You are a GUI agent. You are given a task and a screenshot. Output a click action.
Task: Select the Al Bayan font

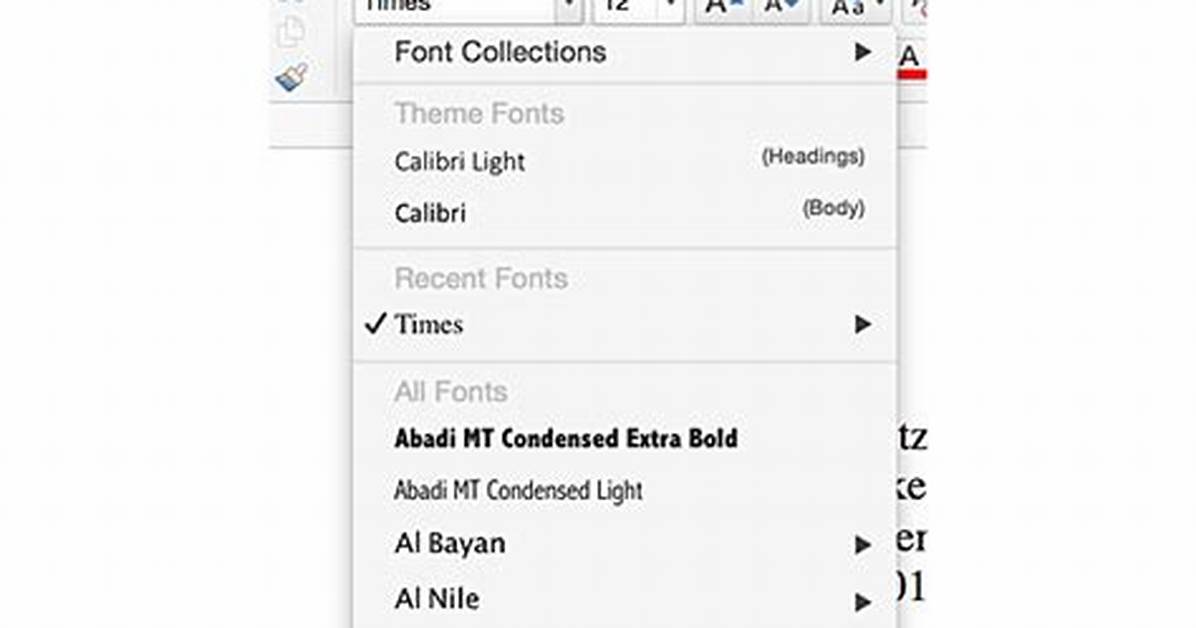point(625,543)
